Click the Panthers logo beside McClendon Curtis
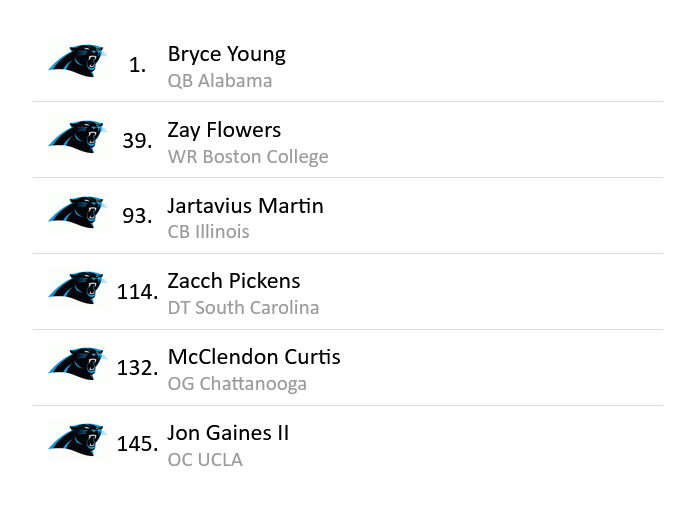 tap(76, 364)
